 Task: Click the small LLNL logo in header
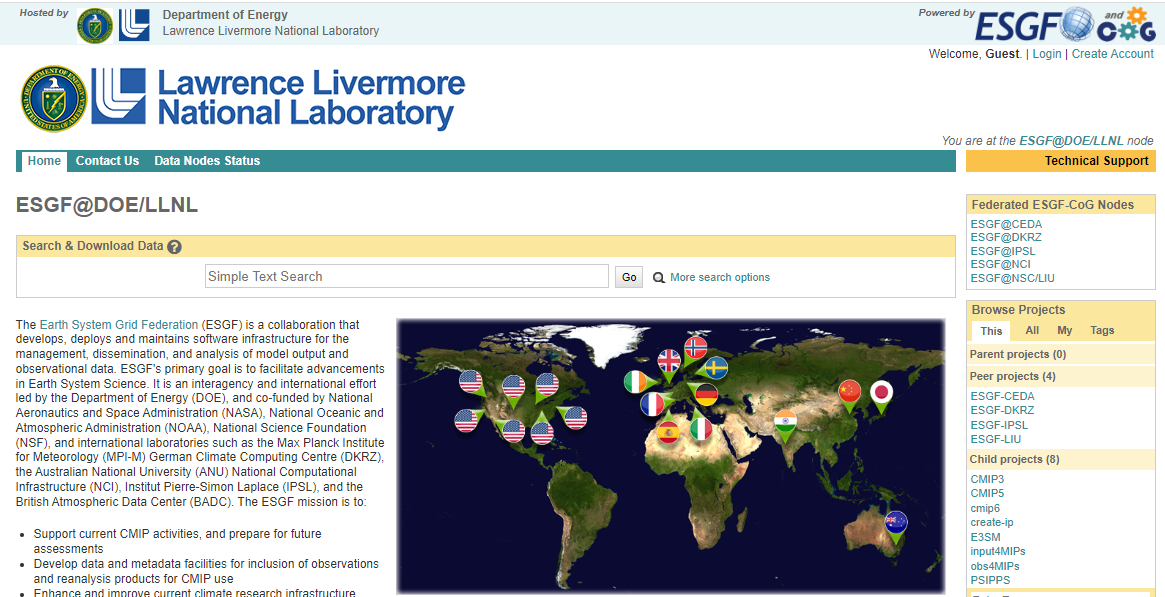[x=134, y=25]
